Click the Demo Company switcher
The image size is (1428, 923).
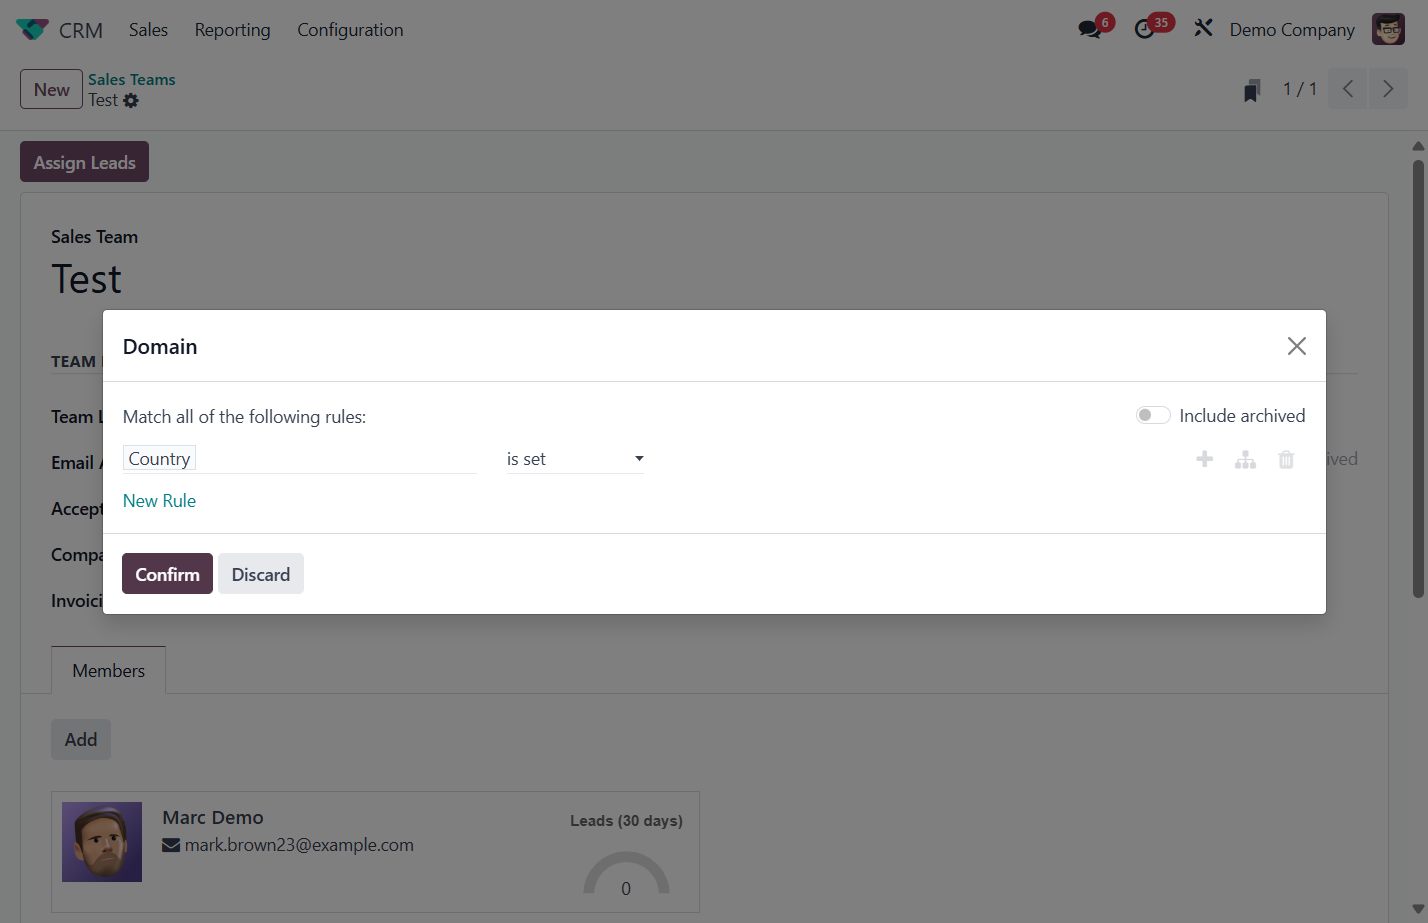[1292, 30]
